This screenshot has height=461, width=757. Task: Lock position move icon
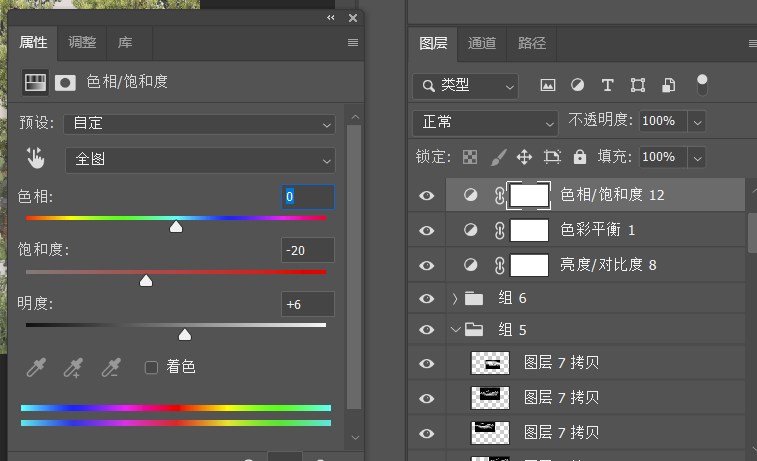tap(524, 157)
